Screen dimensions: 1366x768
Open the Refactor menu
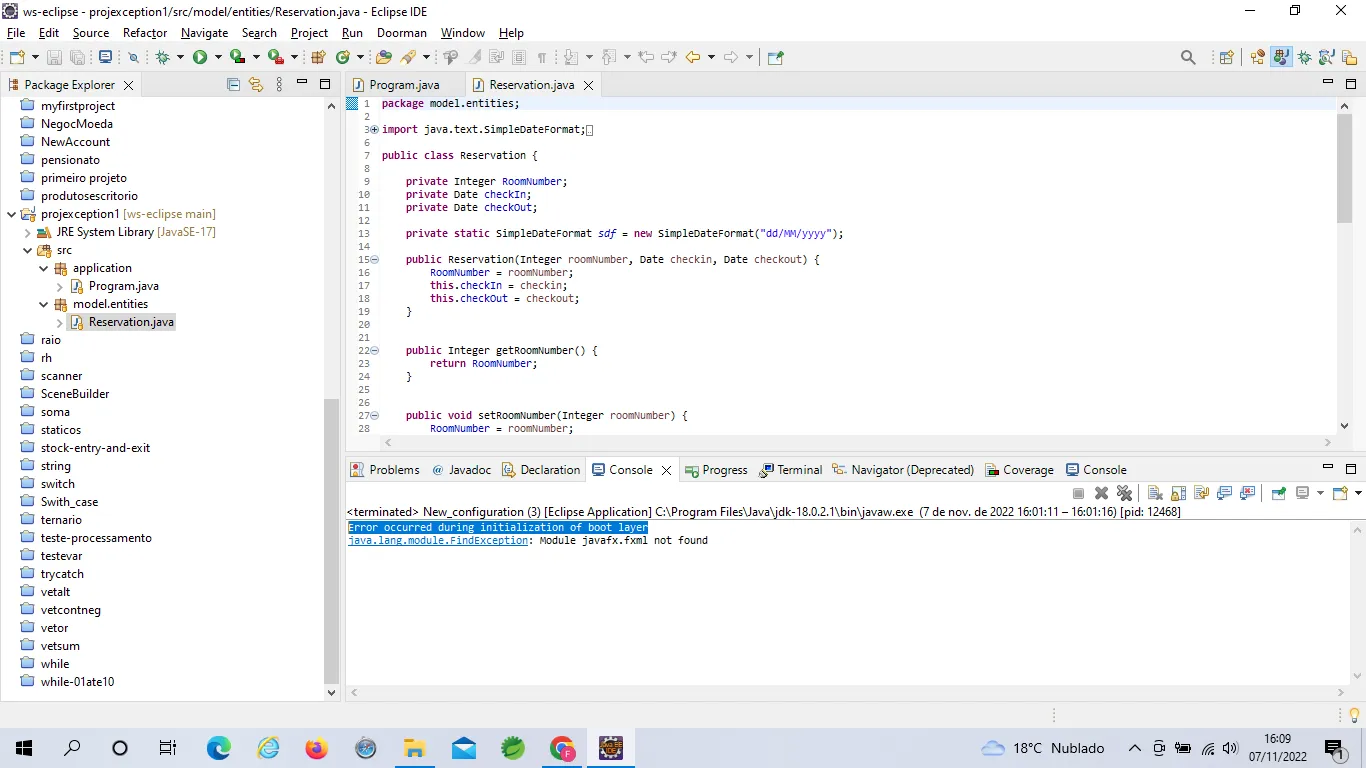[145, 33]
